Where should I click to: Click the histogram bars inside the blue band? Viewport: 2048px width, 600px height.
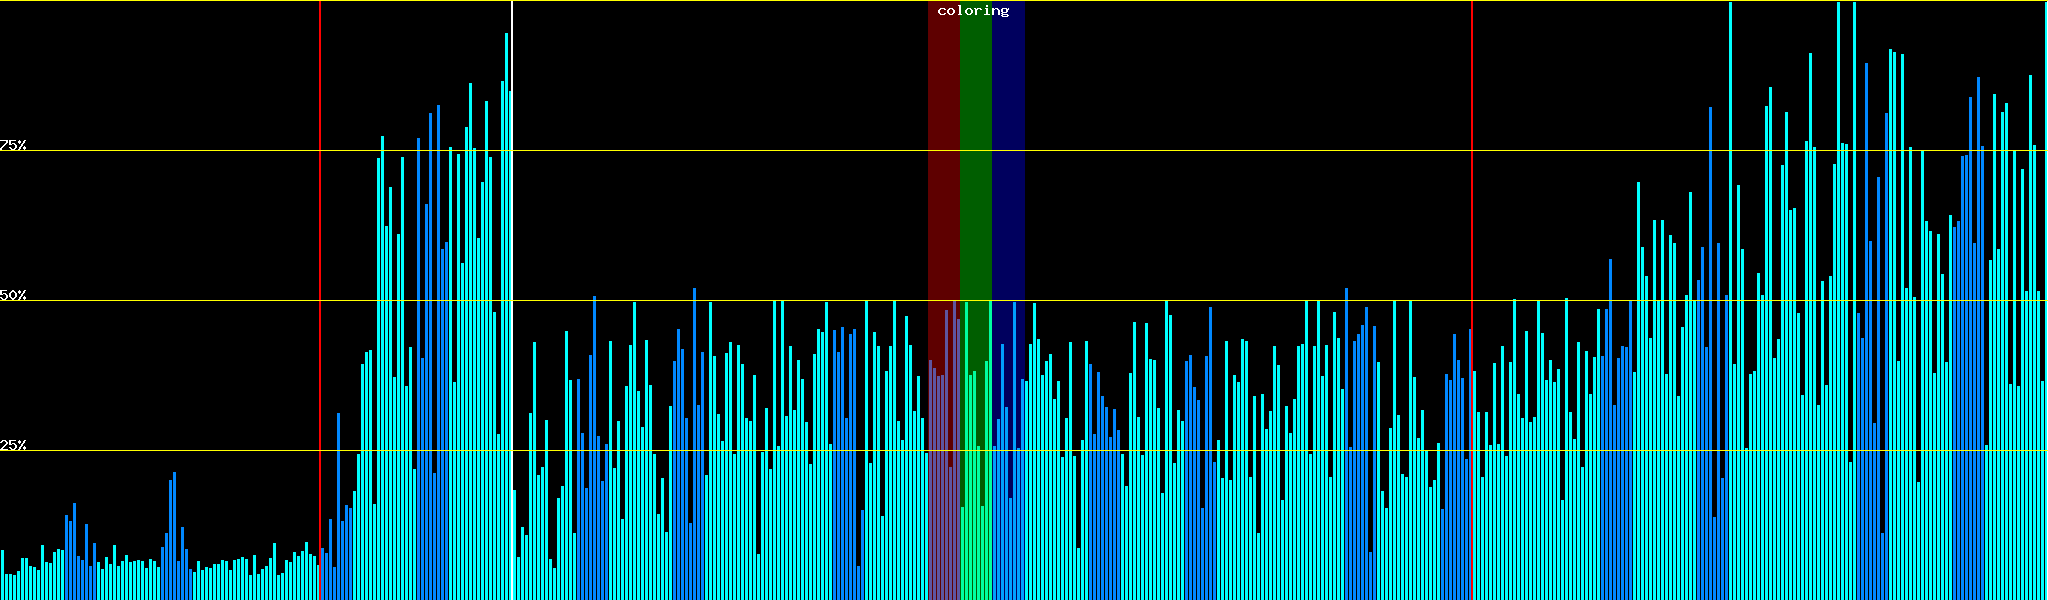click(x=1008, y=500)
